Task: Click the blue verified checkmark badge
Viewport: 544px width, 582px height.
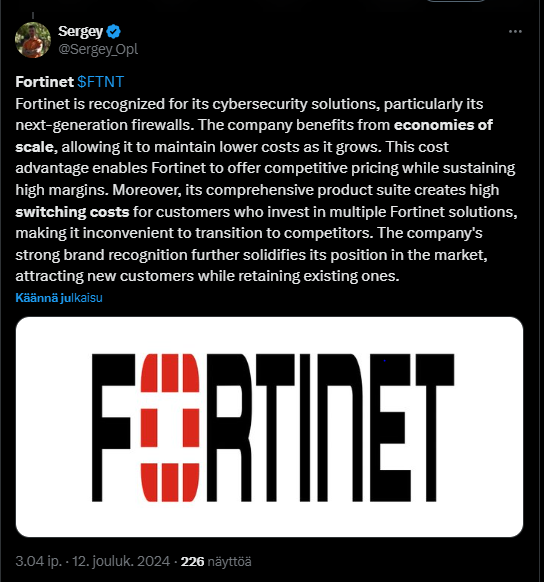Action: [114, 32]
